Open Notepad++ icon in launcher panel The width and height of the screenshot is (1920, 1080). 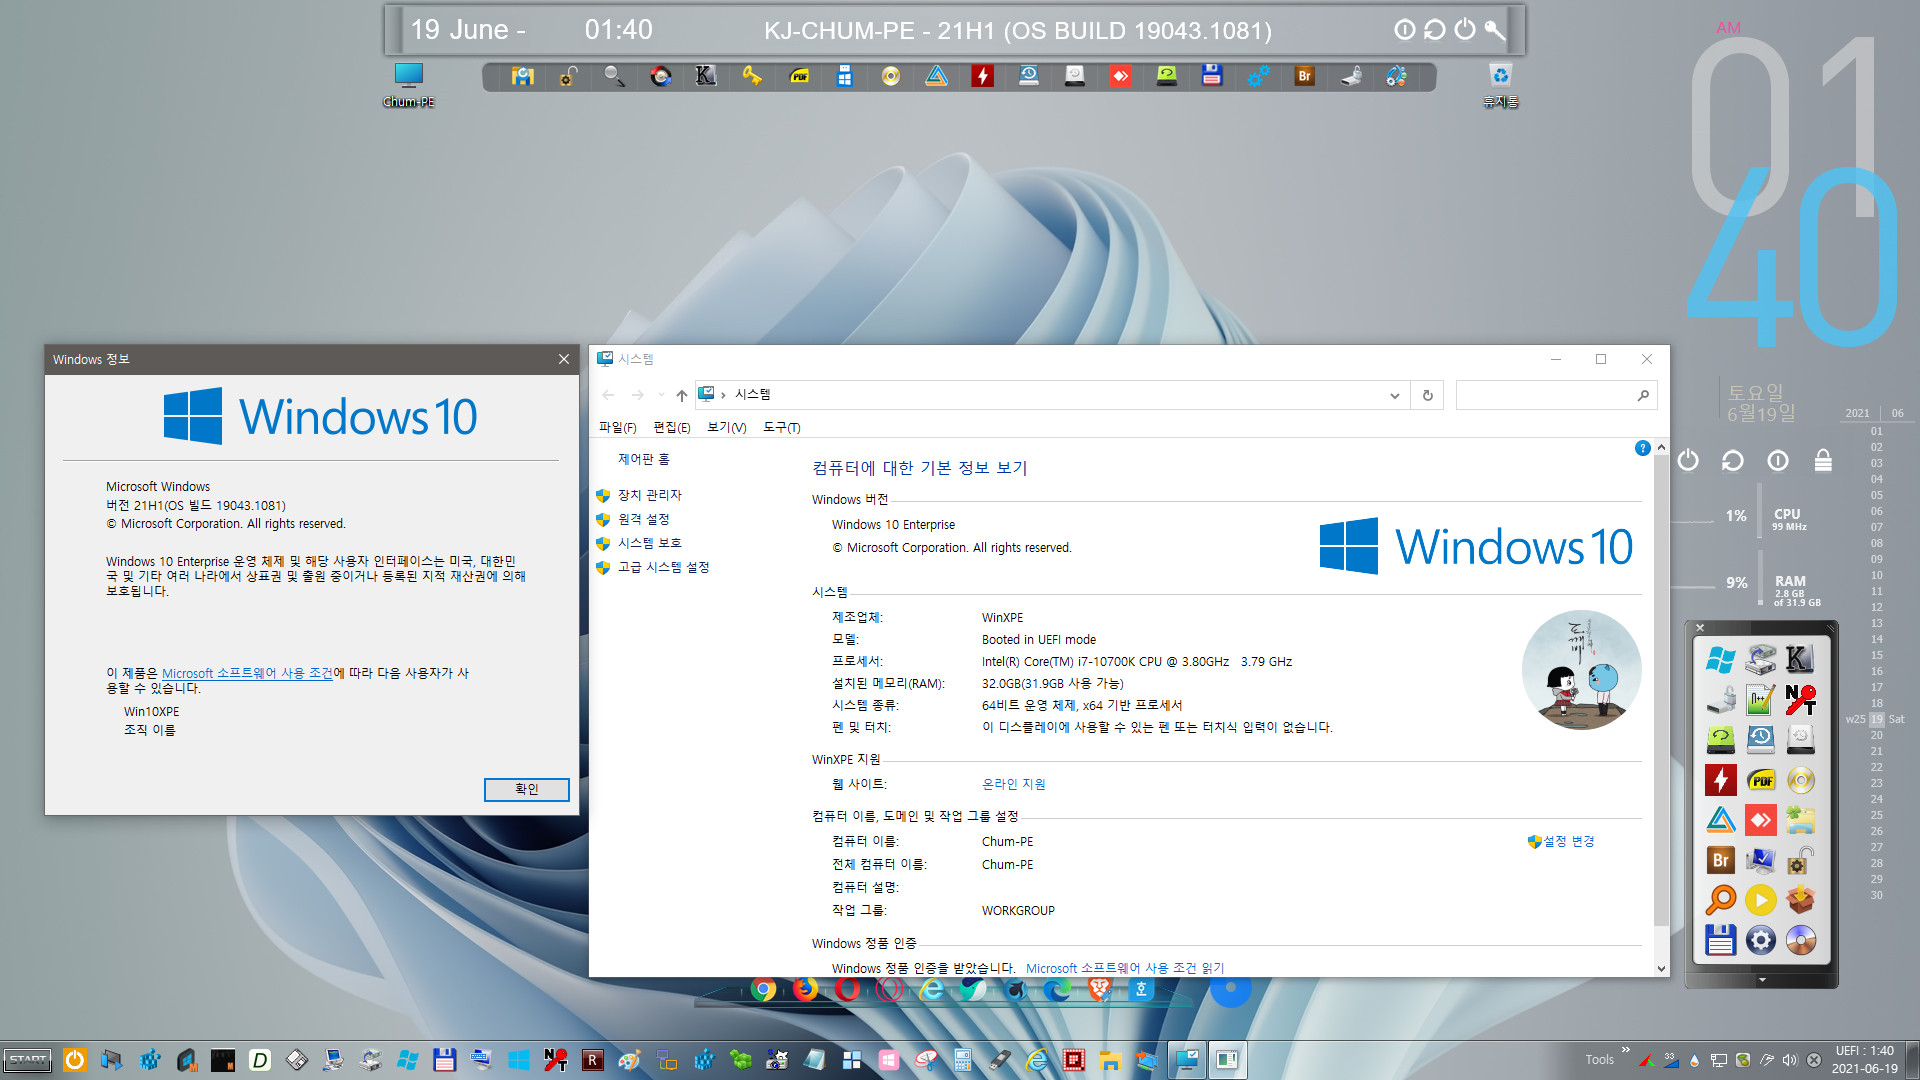click(1760, 699)
